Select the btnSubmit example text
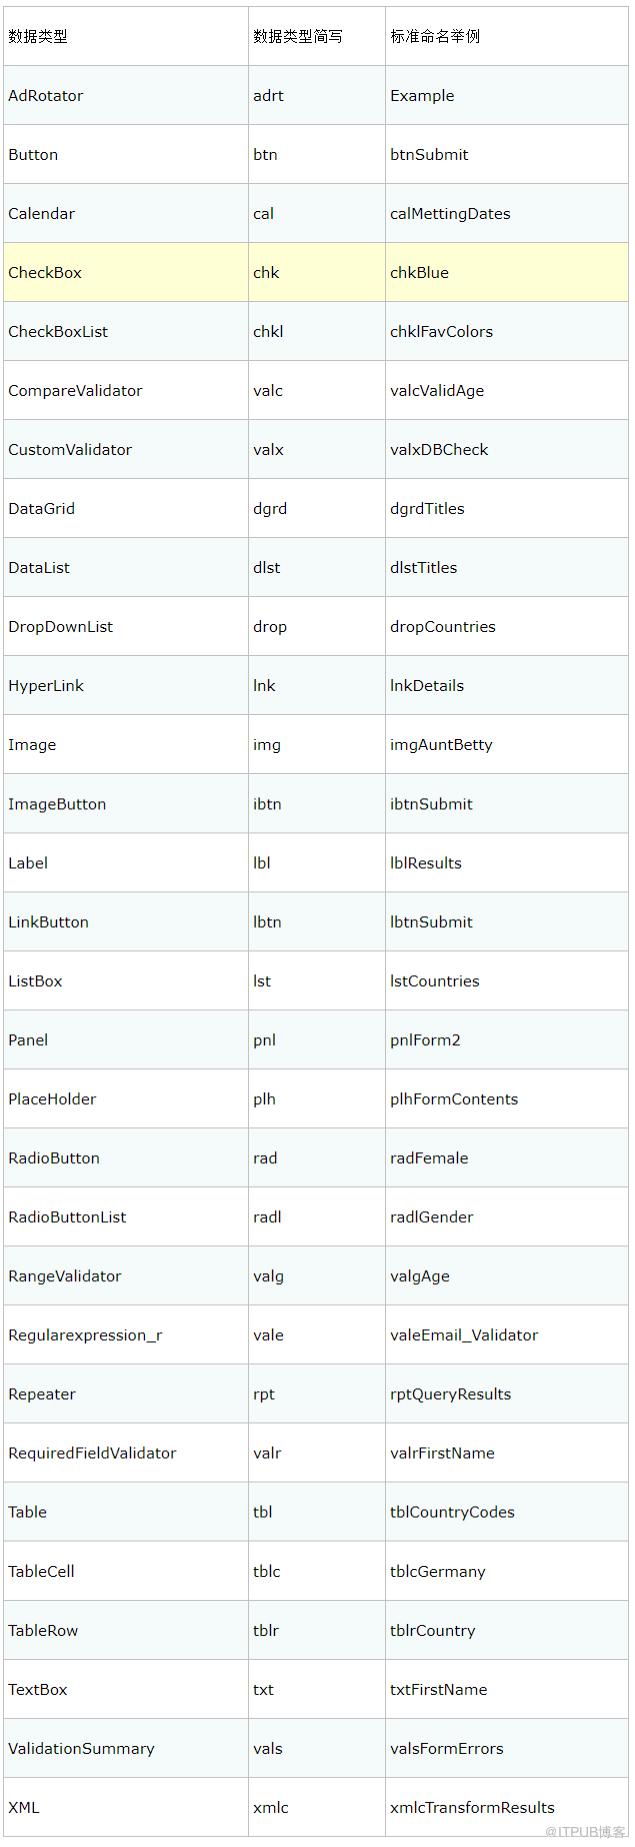 click(429, 154)
